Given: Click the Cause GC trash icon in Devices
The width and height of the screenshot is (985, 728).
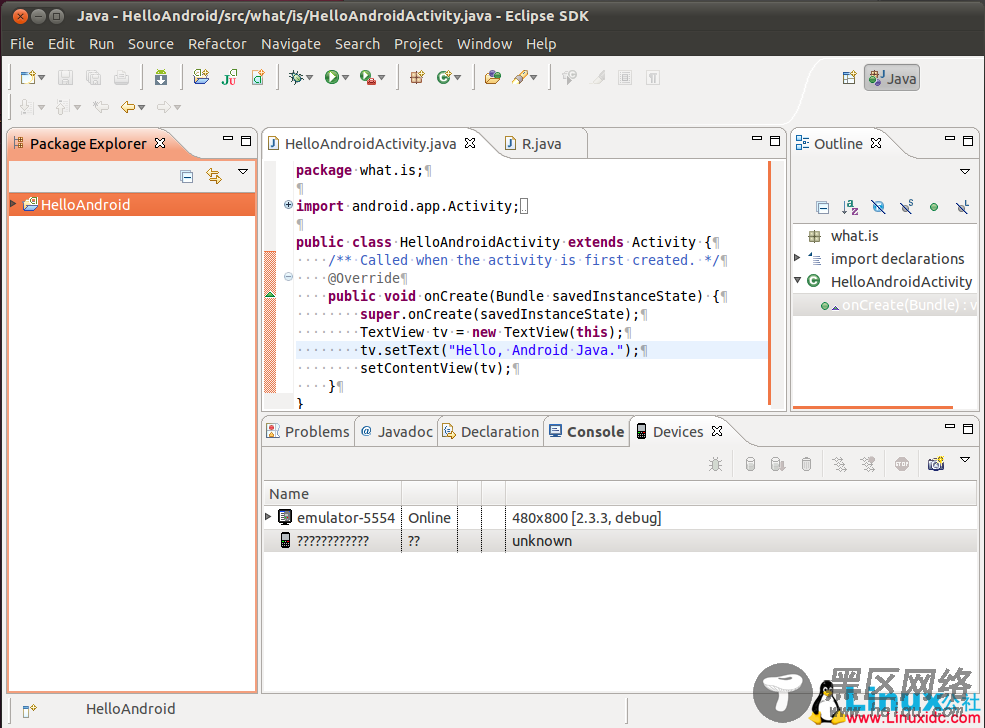Looking at the screenshot, I should pos(807,464).
